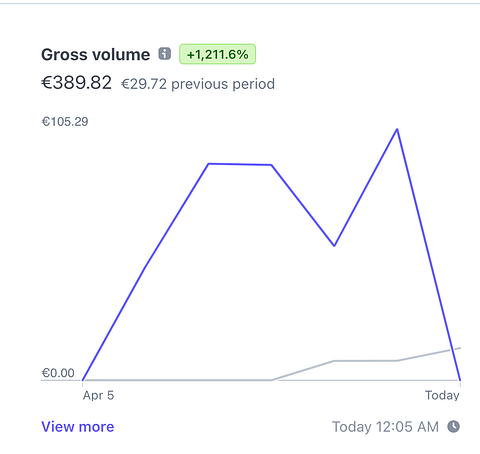Click the €0.00 y-axis label
This screenshot has width=480, height=454.
[58, 373]
